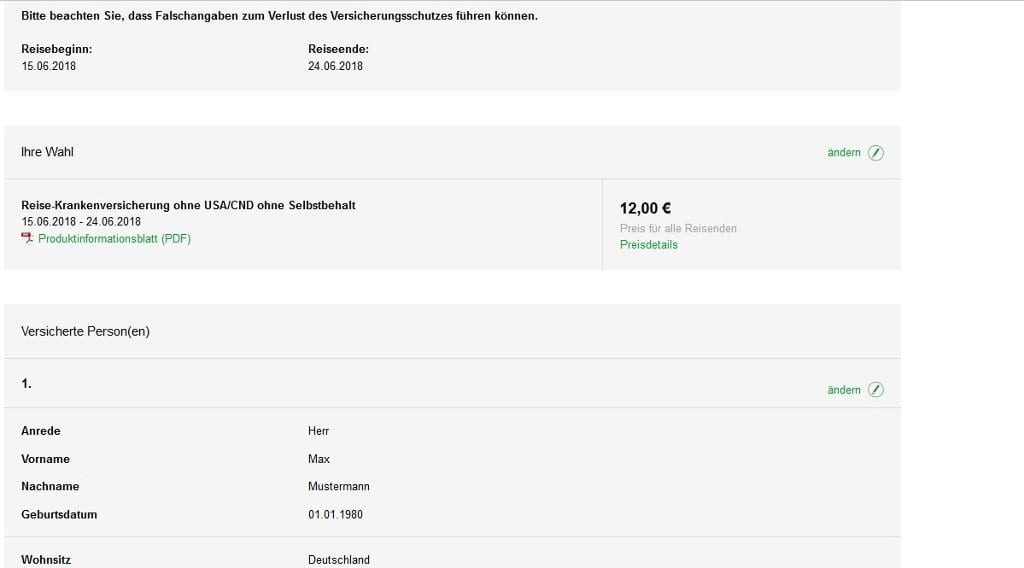Click the Vorname value Max
The height and width of the screenshot is (568, 1024).
pyautogui.click(x=319, y=459)
